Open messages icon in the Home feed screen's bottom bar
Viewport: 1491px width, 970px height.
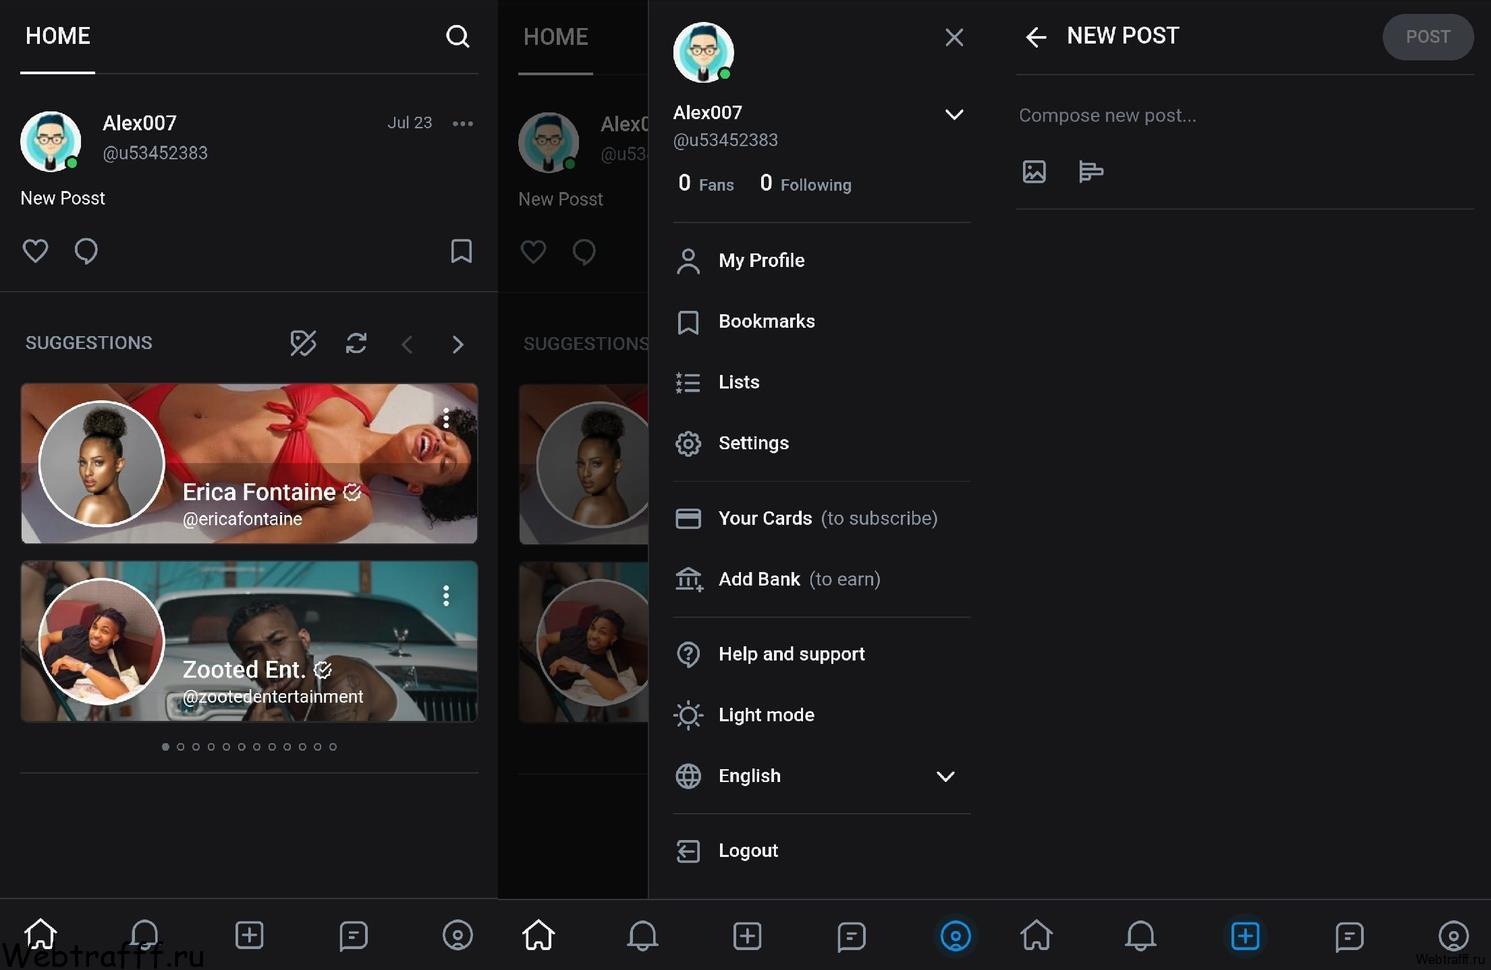click(354, 935)
